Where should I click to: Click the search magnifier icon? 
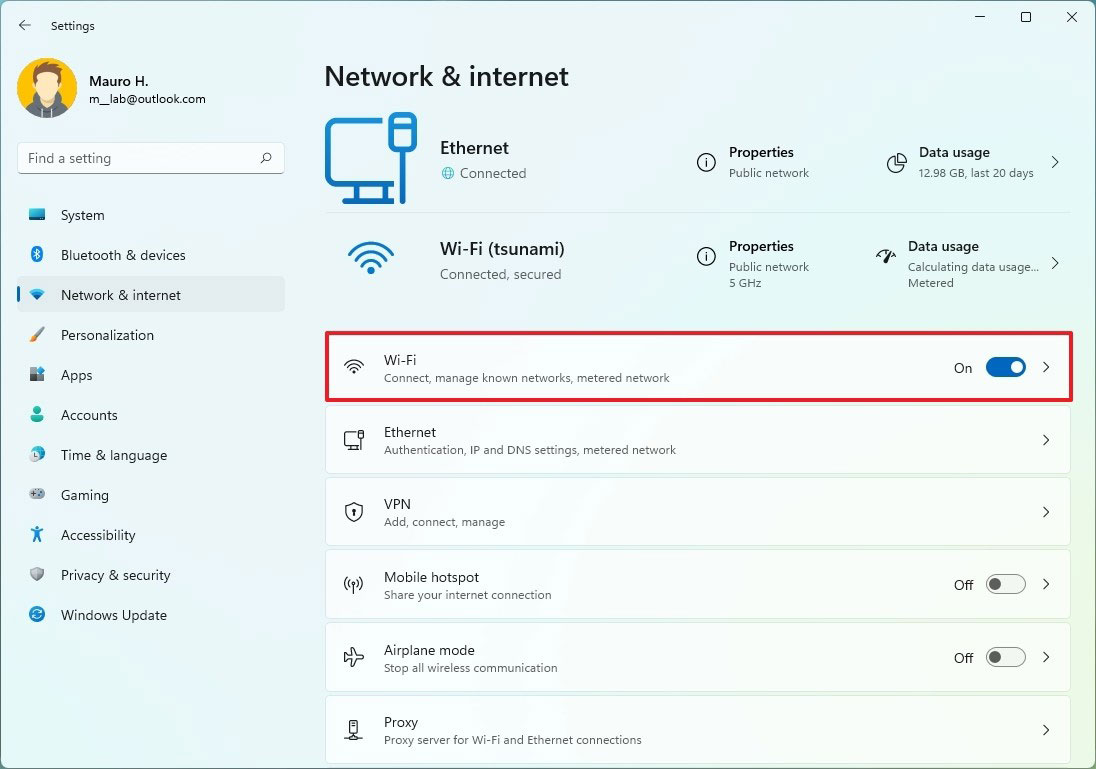(x=266, y=158)
